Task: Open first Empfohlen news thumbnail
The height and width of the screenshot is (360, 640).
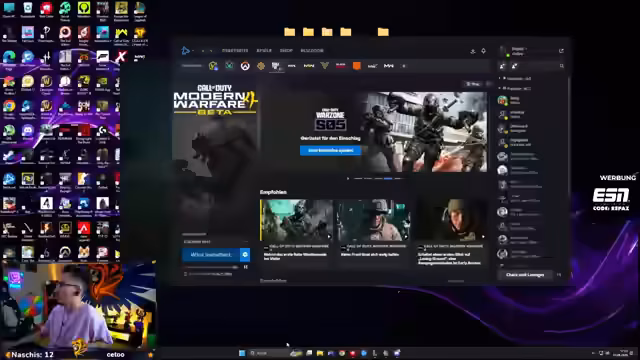Action: 296,220
